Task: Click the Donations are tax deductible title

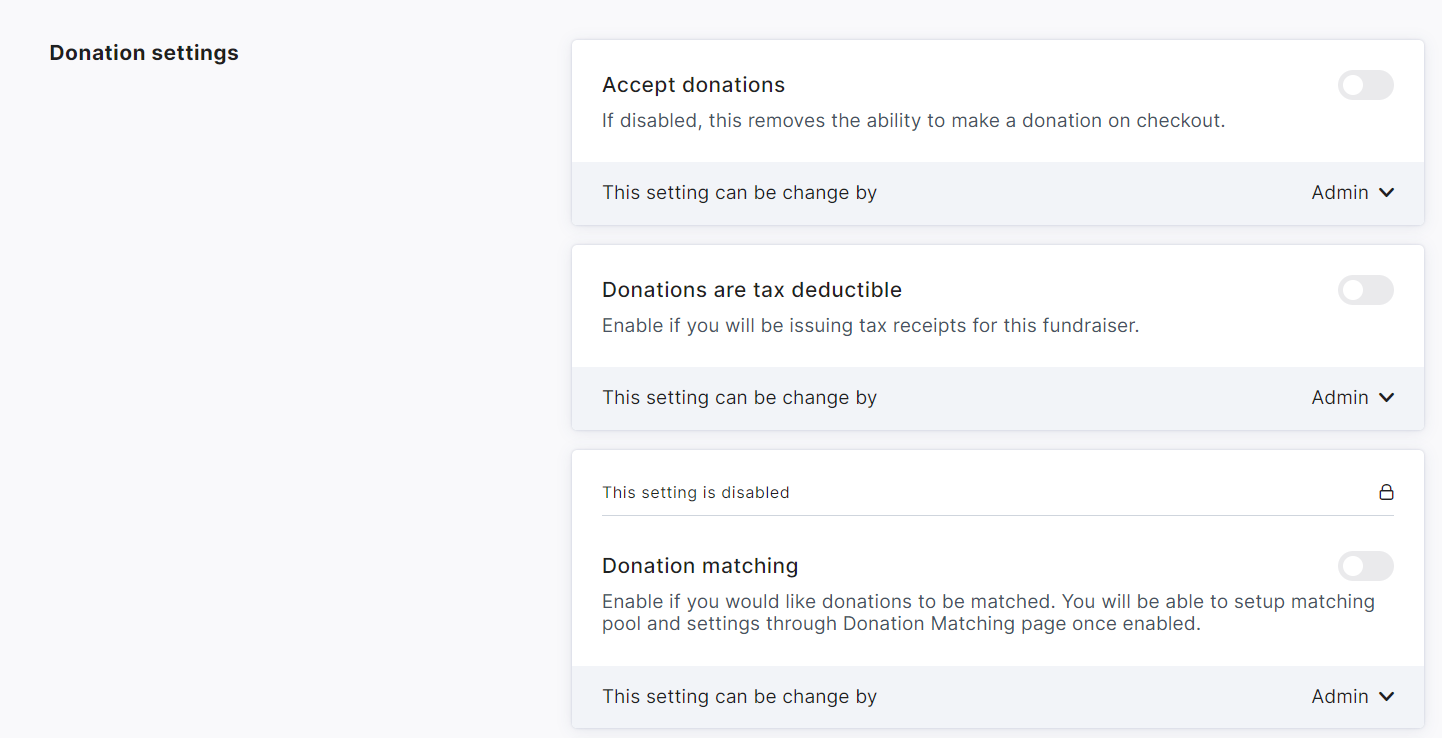Action: [x=751, y=290]
